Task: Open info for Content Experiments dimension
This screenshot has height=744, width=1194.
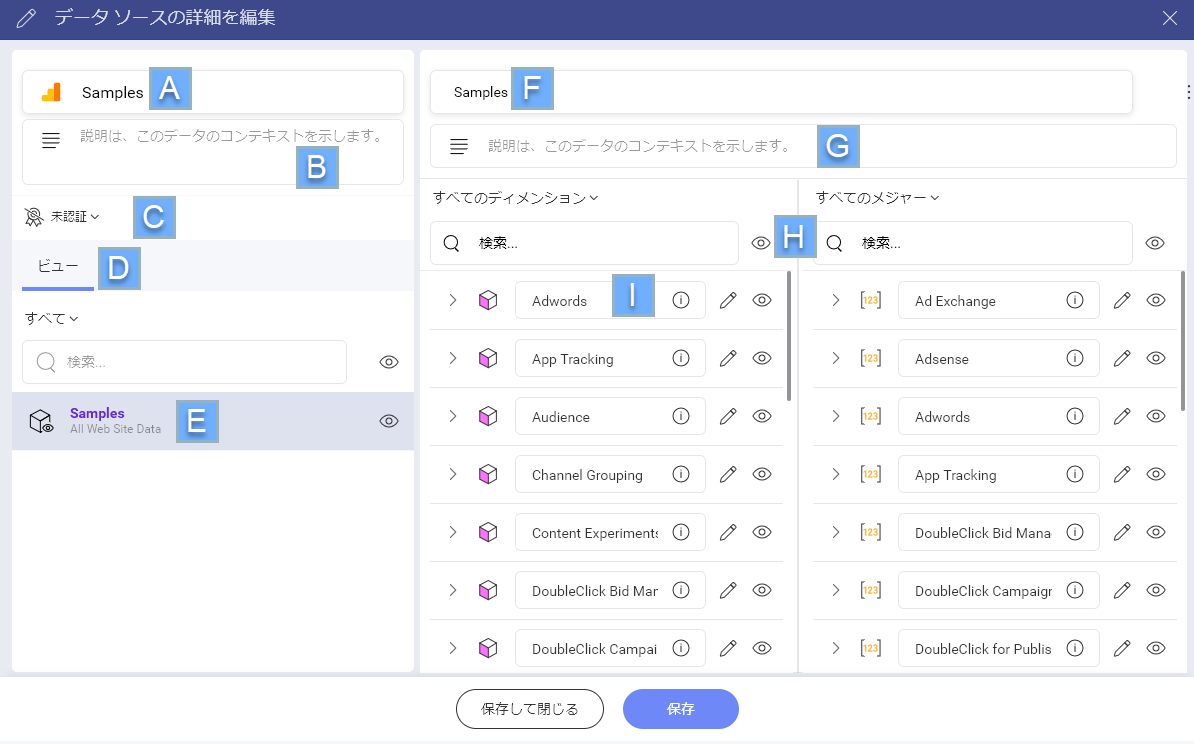Action: click(x=681, y=532)
